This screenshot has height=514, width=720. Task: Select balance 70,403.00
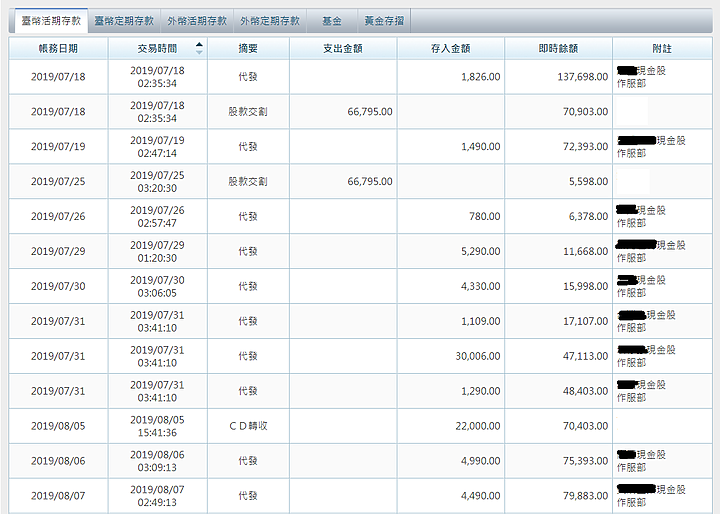click(x=585, y=426)
